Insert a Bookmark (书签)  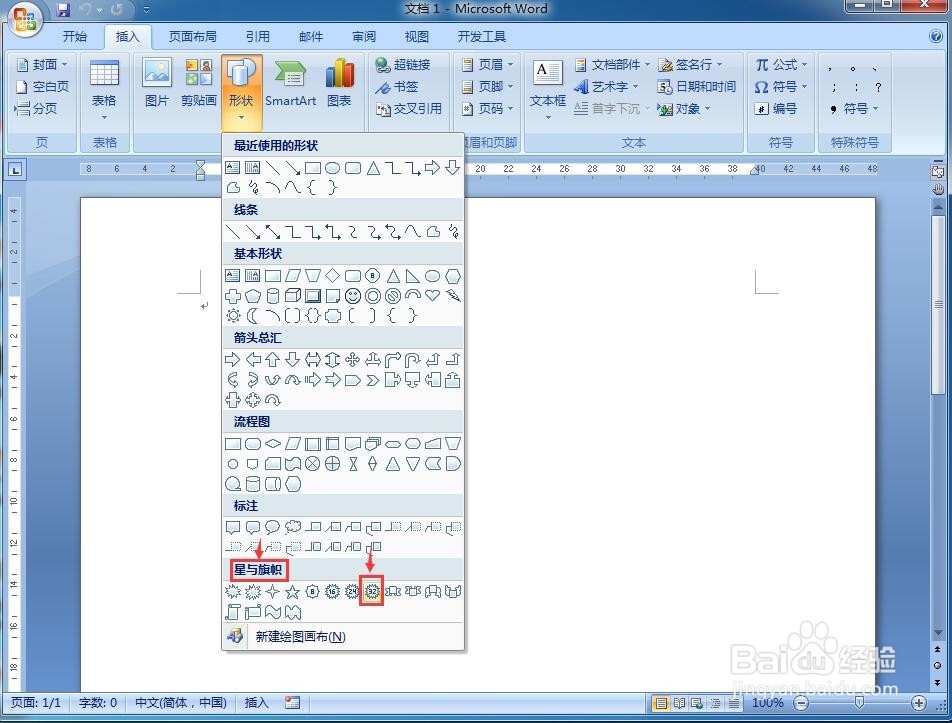click(x=396, y=86)
